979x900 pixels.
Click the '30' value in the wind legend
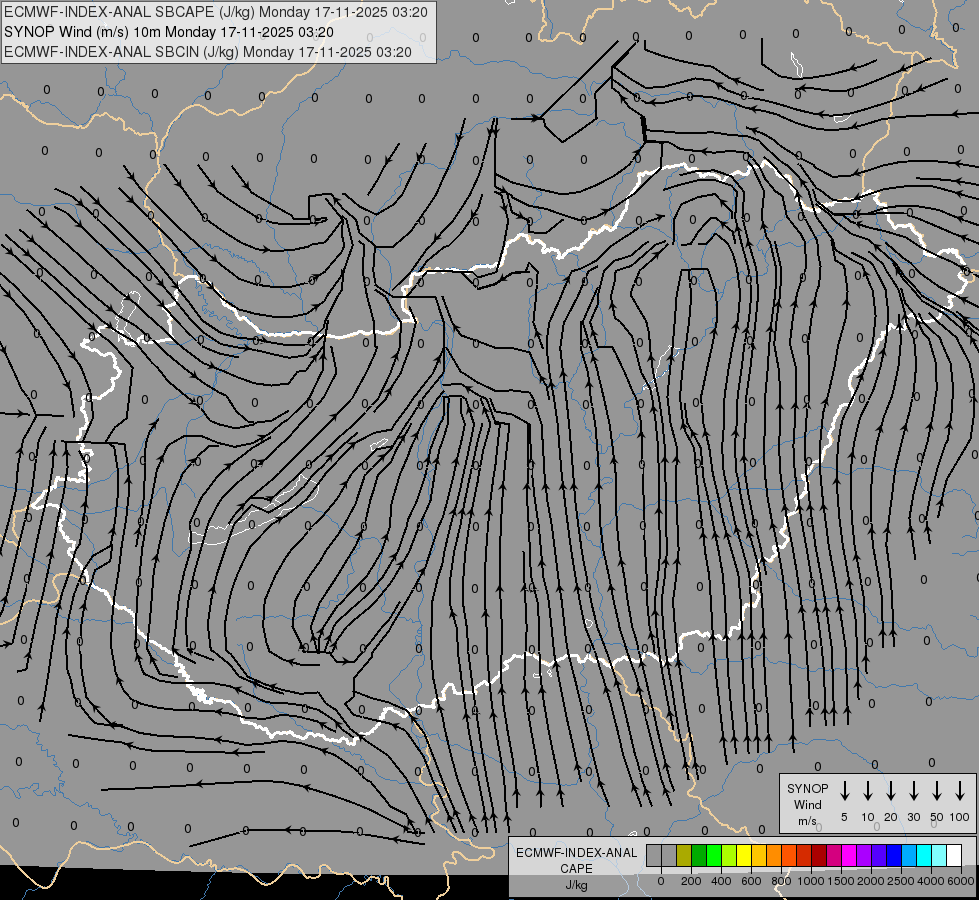coord(913,817)
